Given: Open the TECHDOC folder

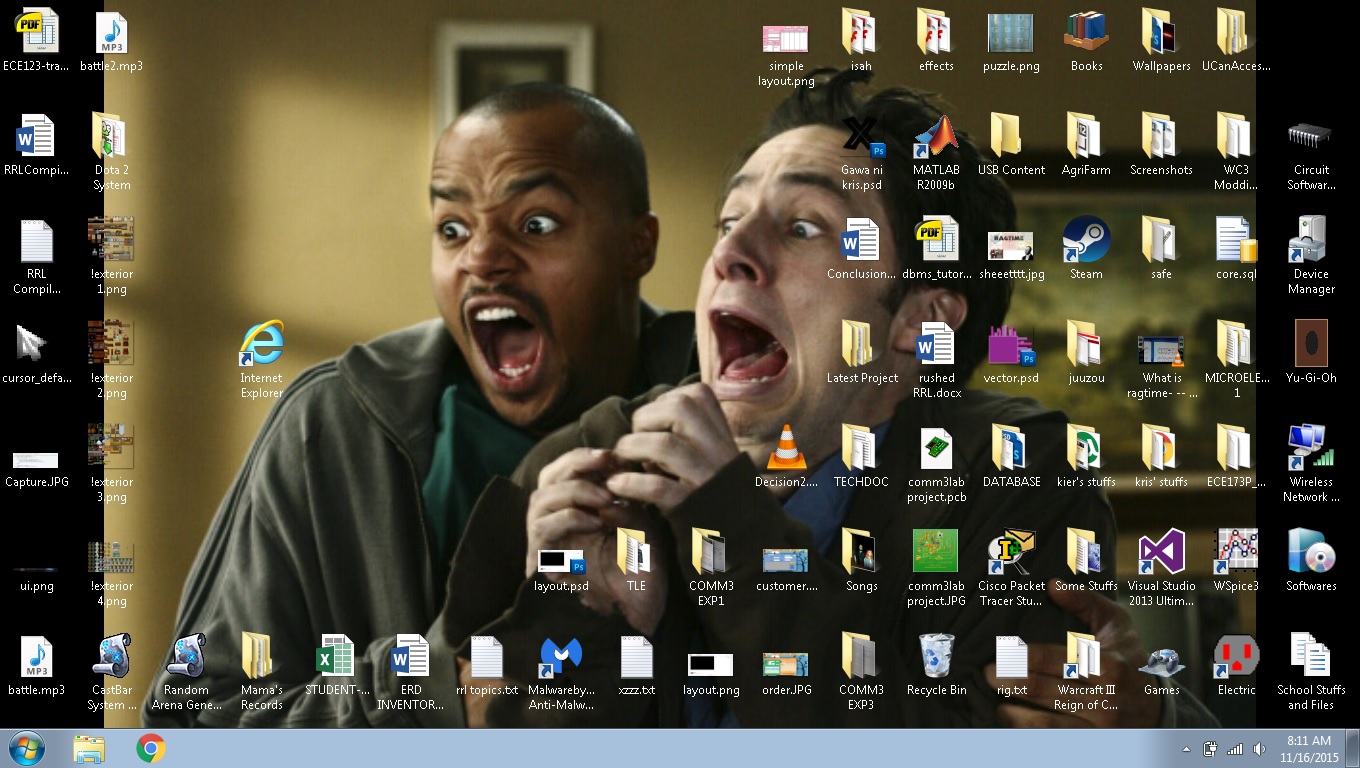Looking at the screenshot, I should tap(861, 449).
